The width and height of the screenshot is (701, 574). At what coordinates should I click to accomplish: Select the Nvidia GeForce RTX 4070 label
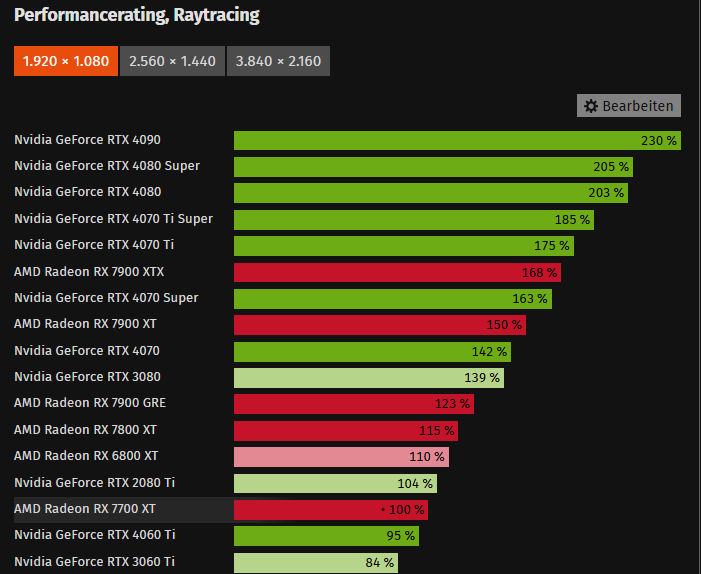coord(87,350)
